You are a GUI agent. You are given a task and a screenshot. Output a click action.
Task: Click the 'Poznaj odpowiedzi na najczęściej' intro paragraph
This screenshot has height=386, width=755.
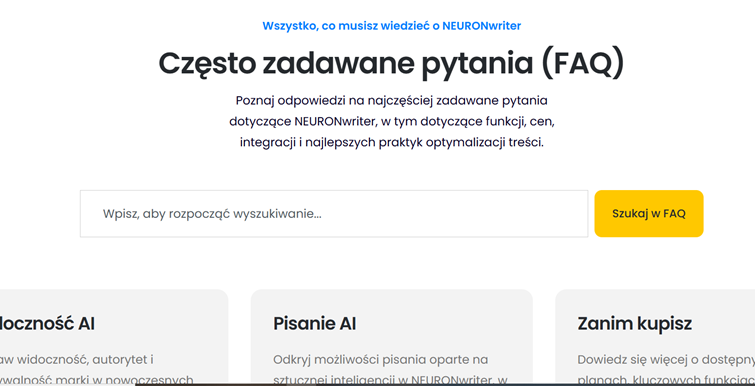(391, 122)
